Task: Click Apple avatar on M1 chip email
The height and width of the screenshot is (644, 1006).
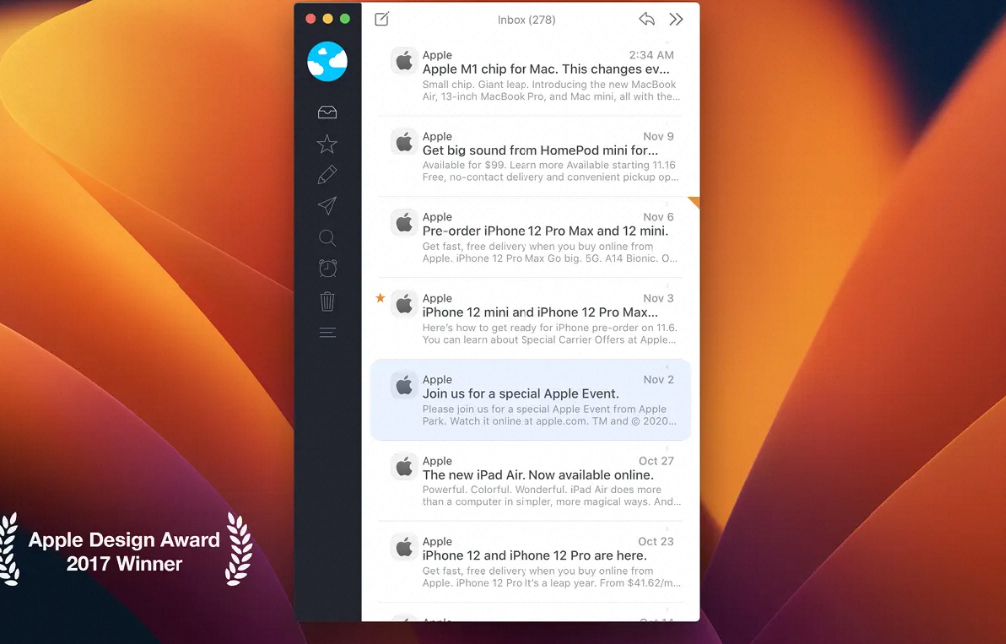Action: 404,62
